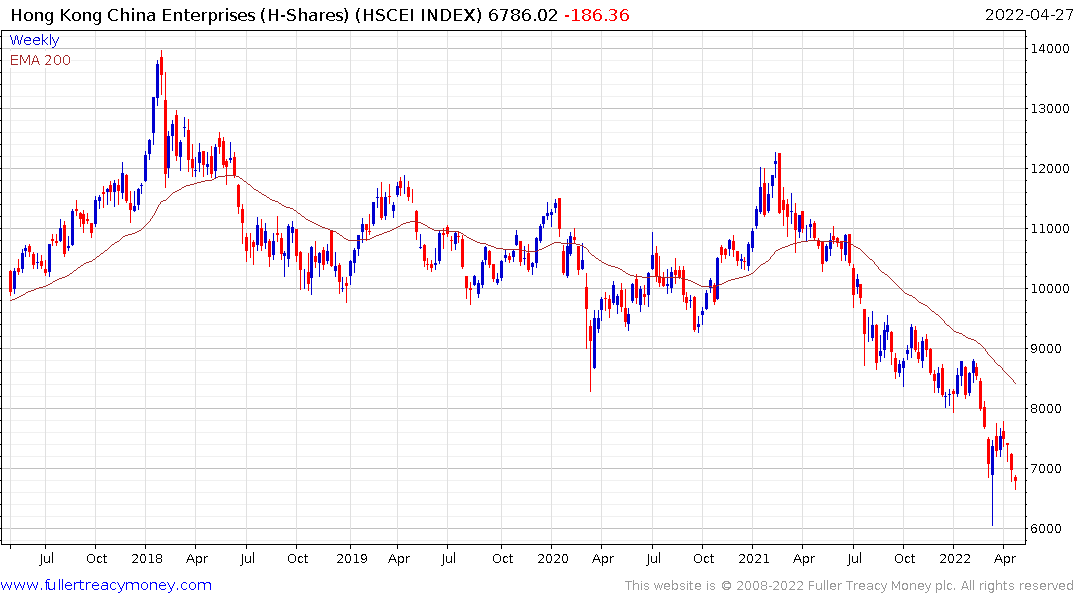Viewport: 1075px width, 600px height.
Task: Click the 2019 x-axis label
Action: point(352,558)
